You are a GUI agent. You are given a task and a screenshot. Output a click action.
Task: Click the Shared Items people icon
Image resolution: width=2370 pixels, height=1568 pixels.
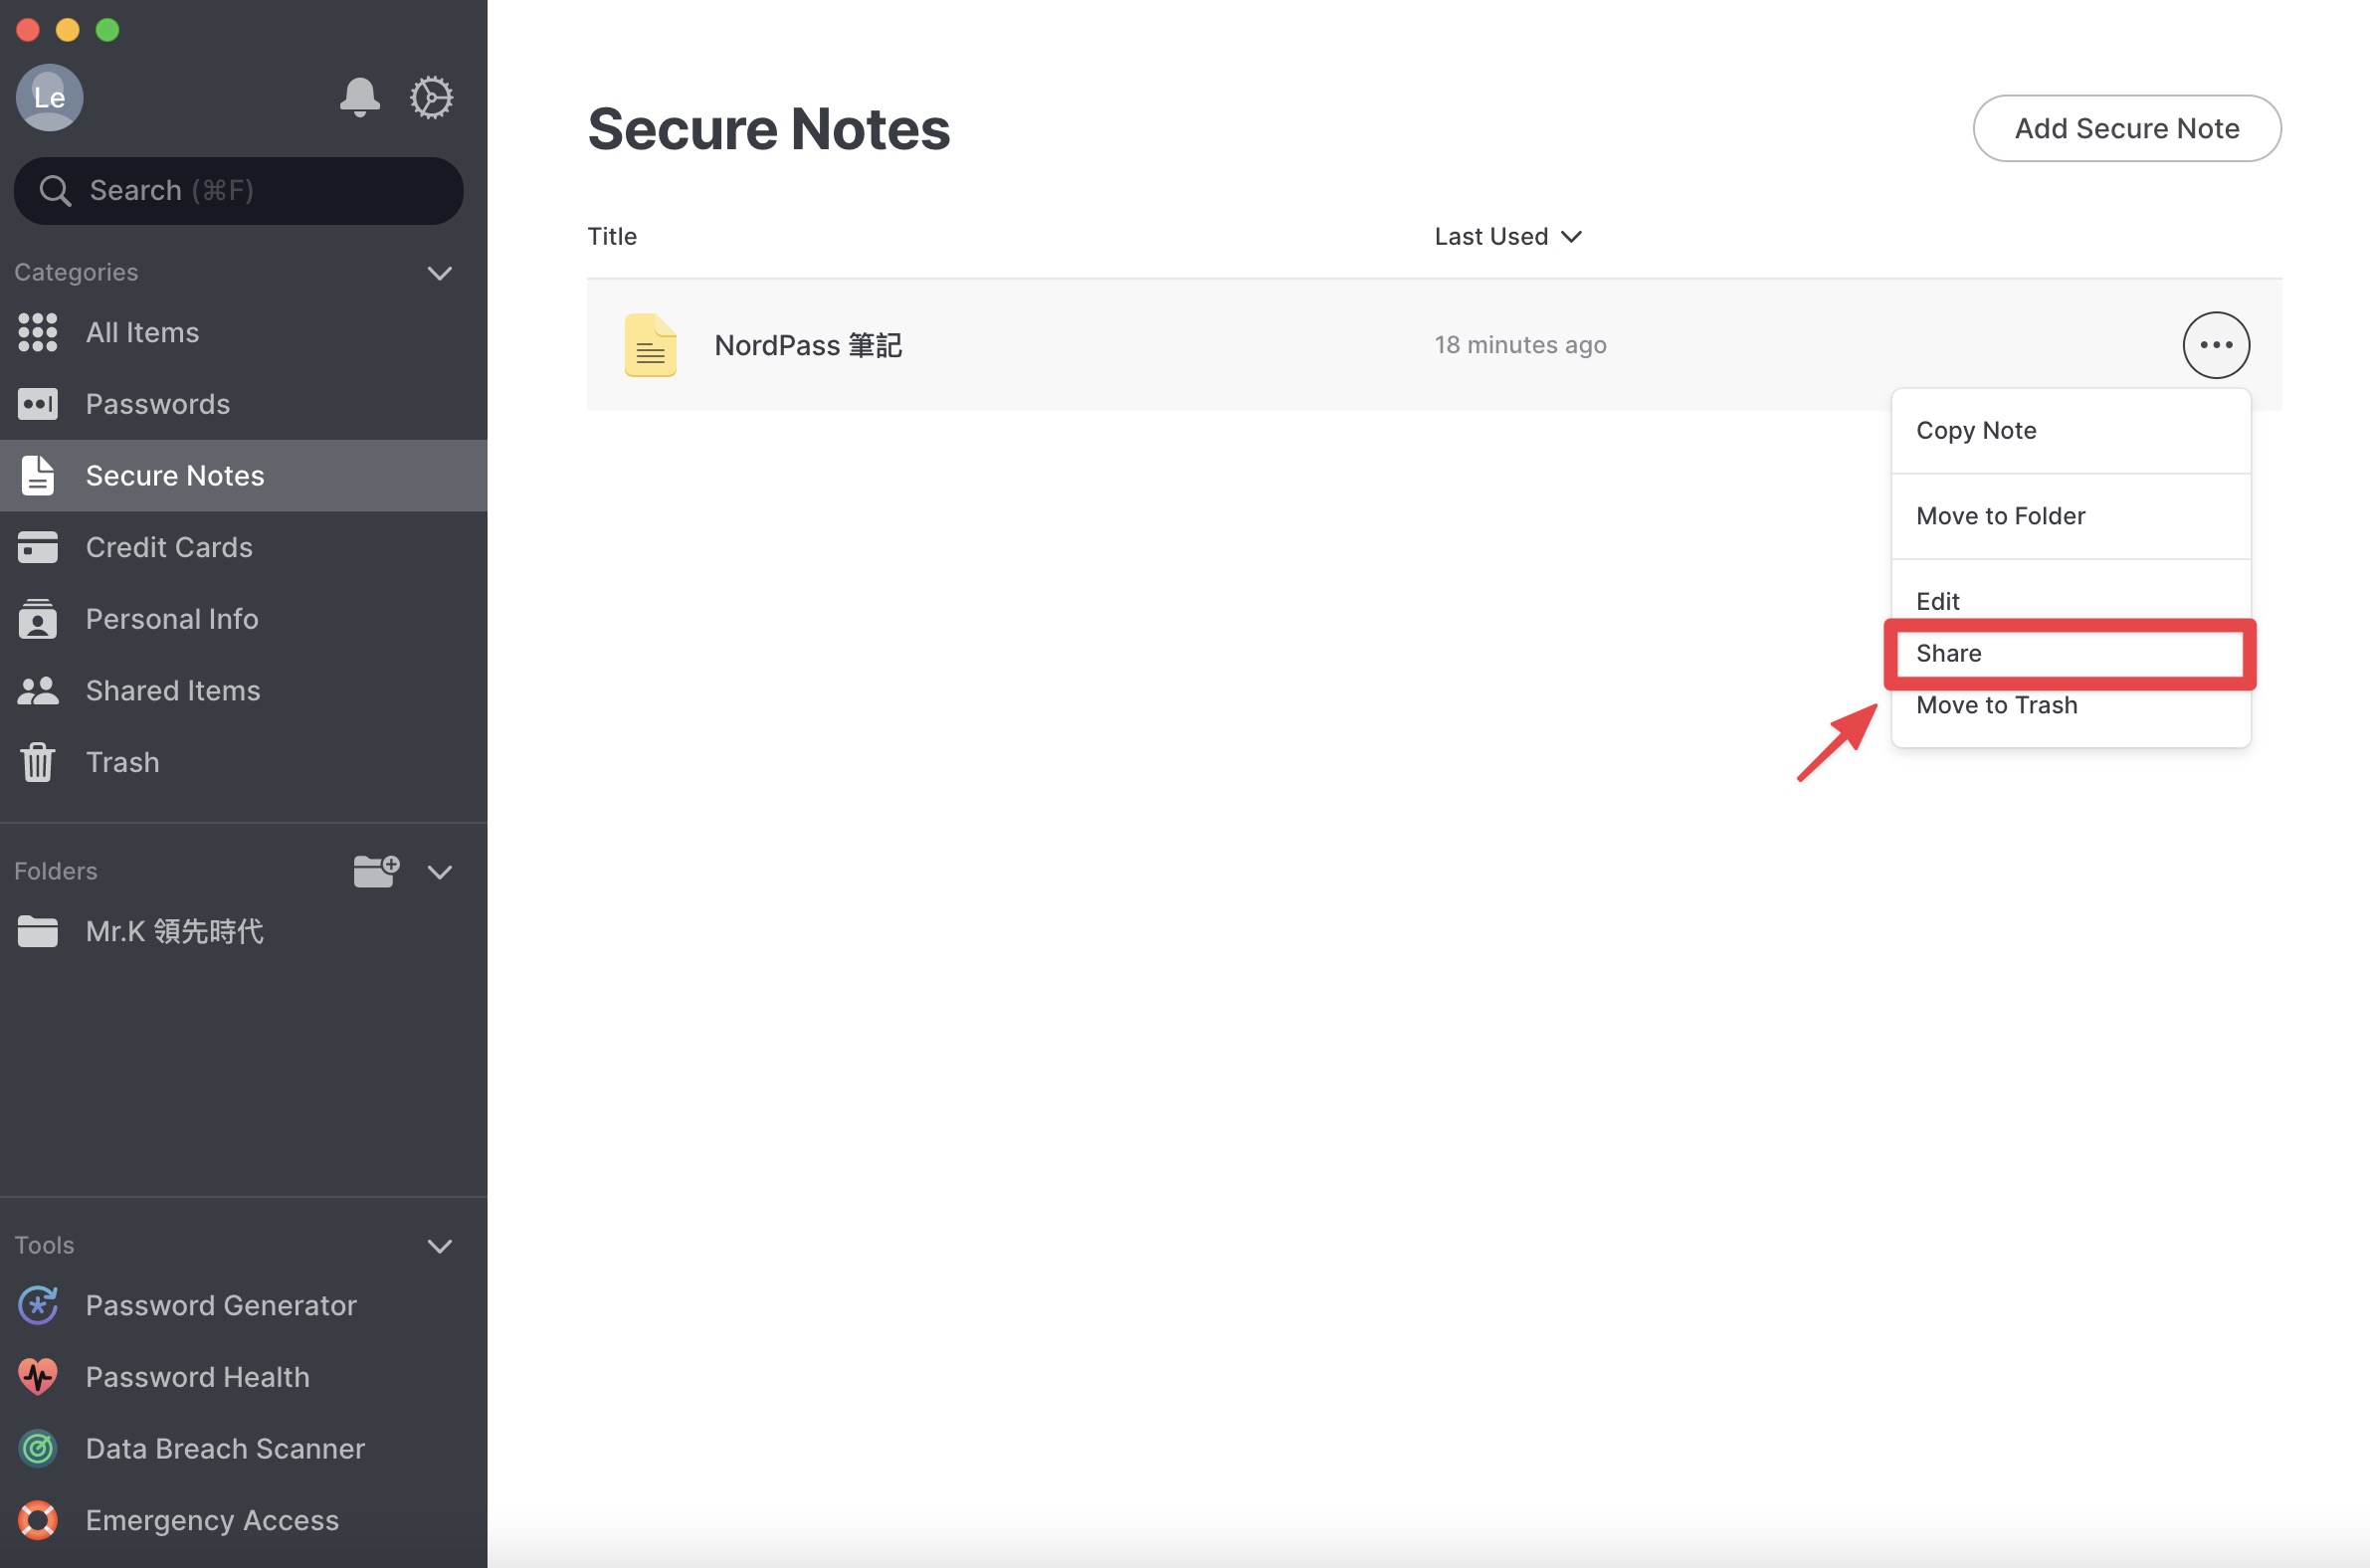tap(38, 691)
